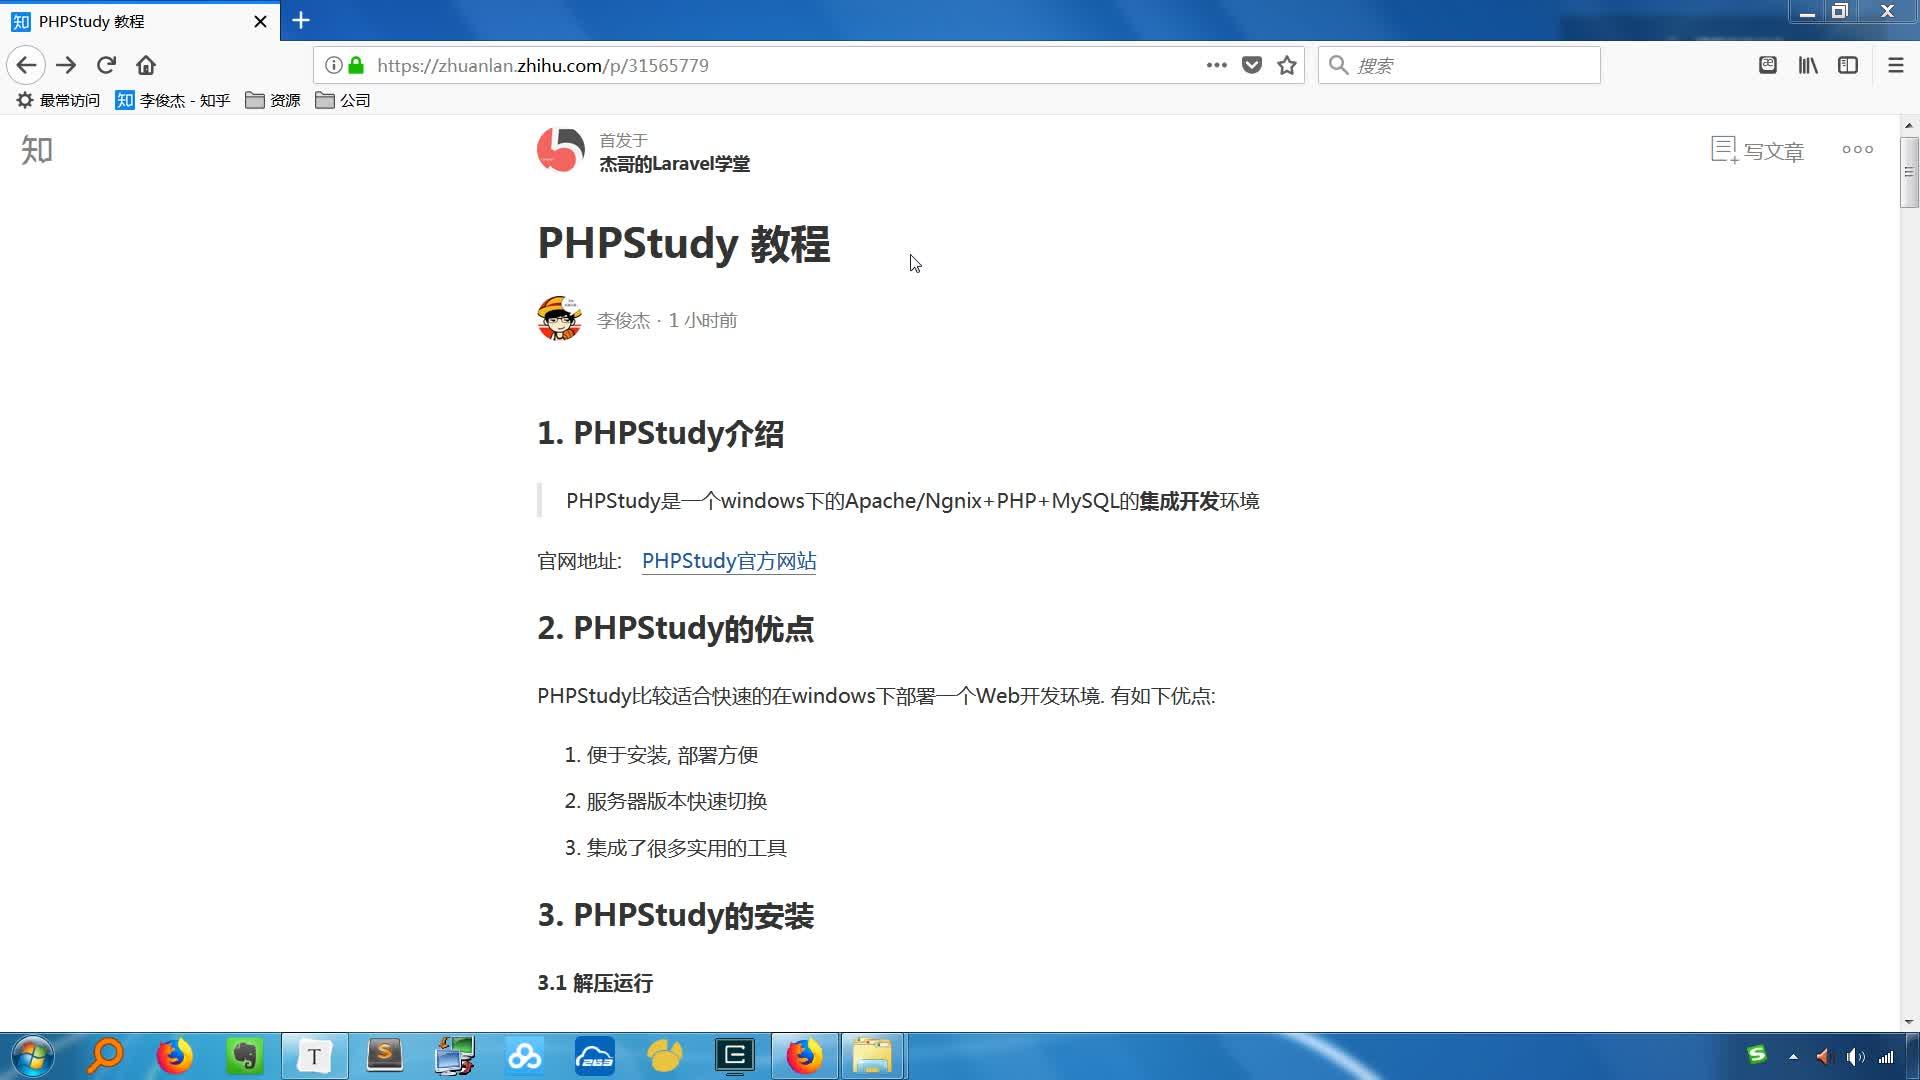Image resolution: width=1920 pixels, height=1080 pixels.
Task: Click the 搜索 search box
Action: (x=1459, y=65)
